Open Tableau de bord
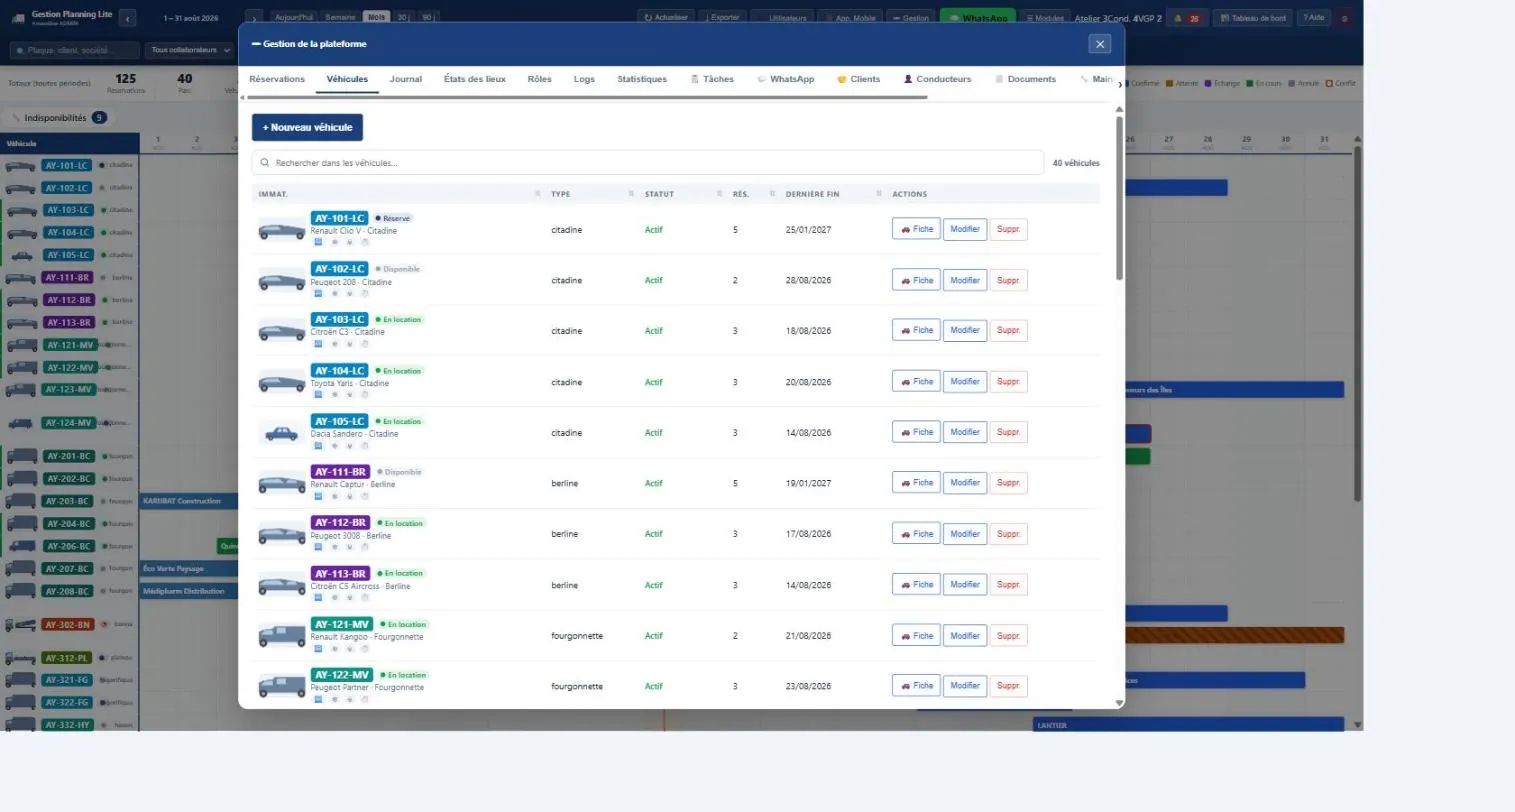The image size is (1515, 812). 1252,18
